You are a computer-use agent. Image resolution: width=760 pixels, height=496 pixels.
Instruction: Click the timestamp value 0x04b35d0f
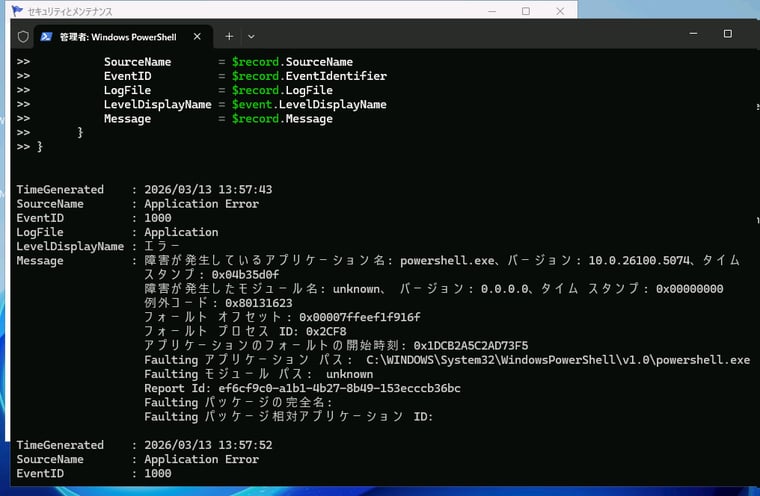click(245, 275)
